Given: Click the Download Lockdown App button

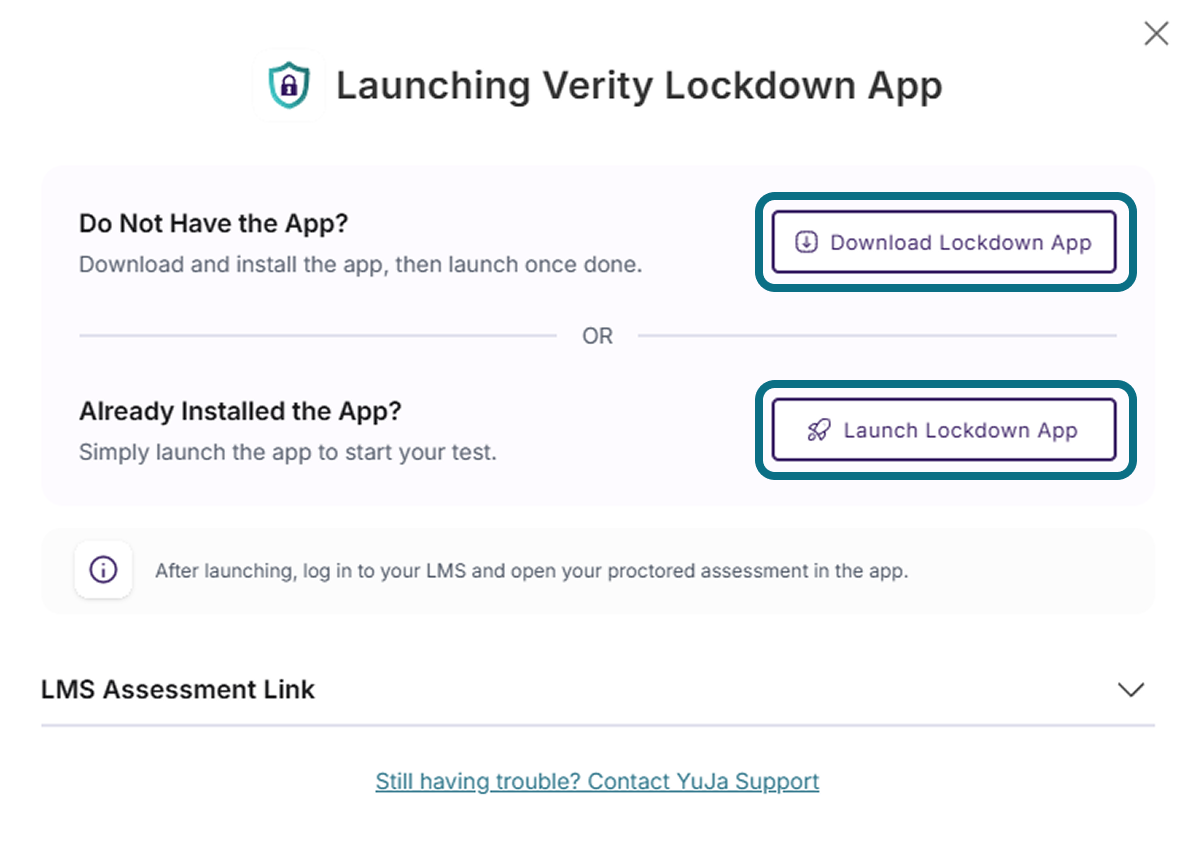Looking at the screenshot, I should tap(944, 242).
